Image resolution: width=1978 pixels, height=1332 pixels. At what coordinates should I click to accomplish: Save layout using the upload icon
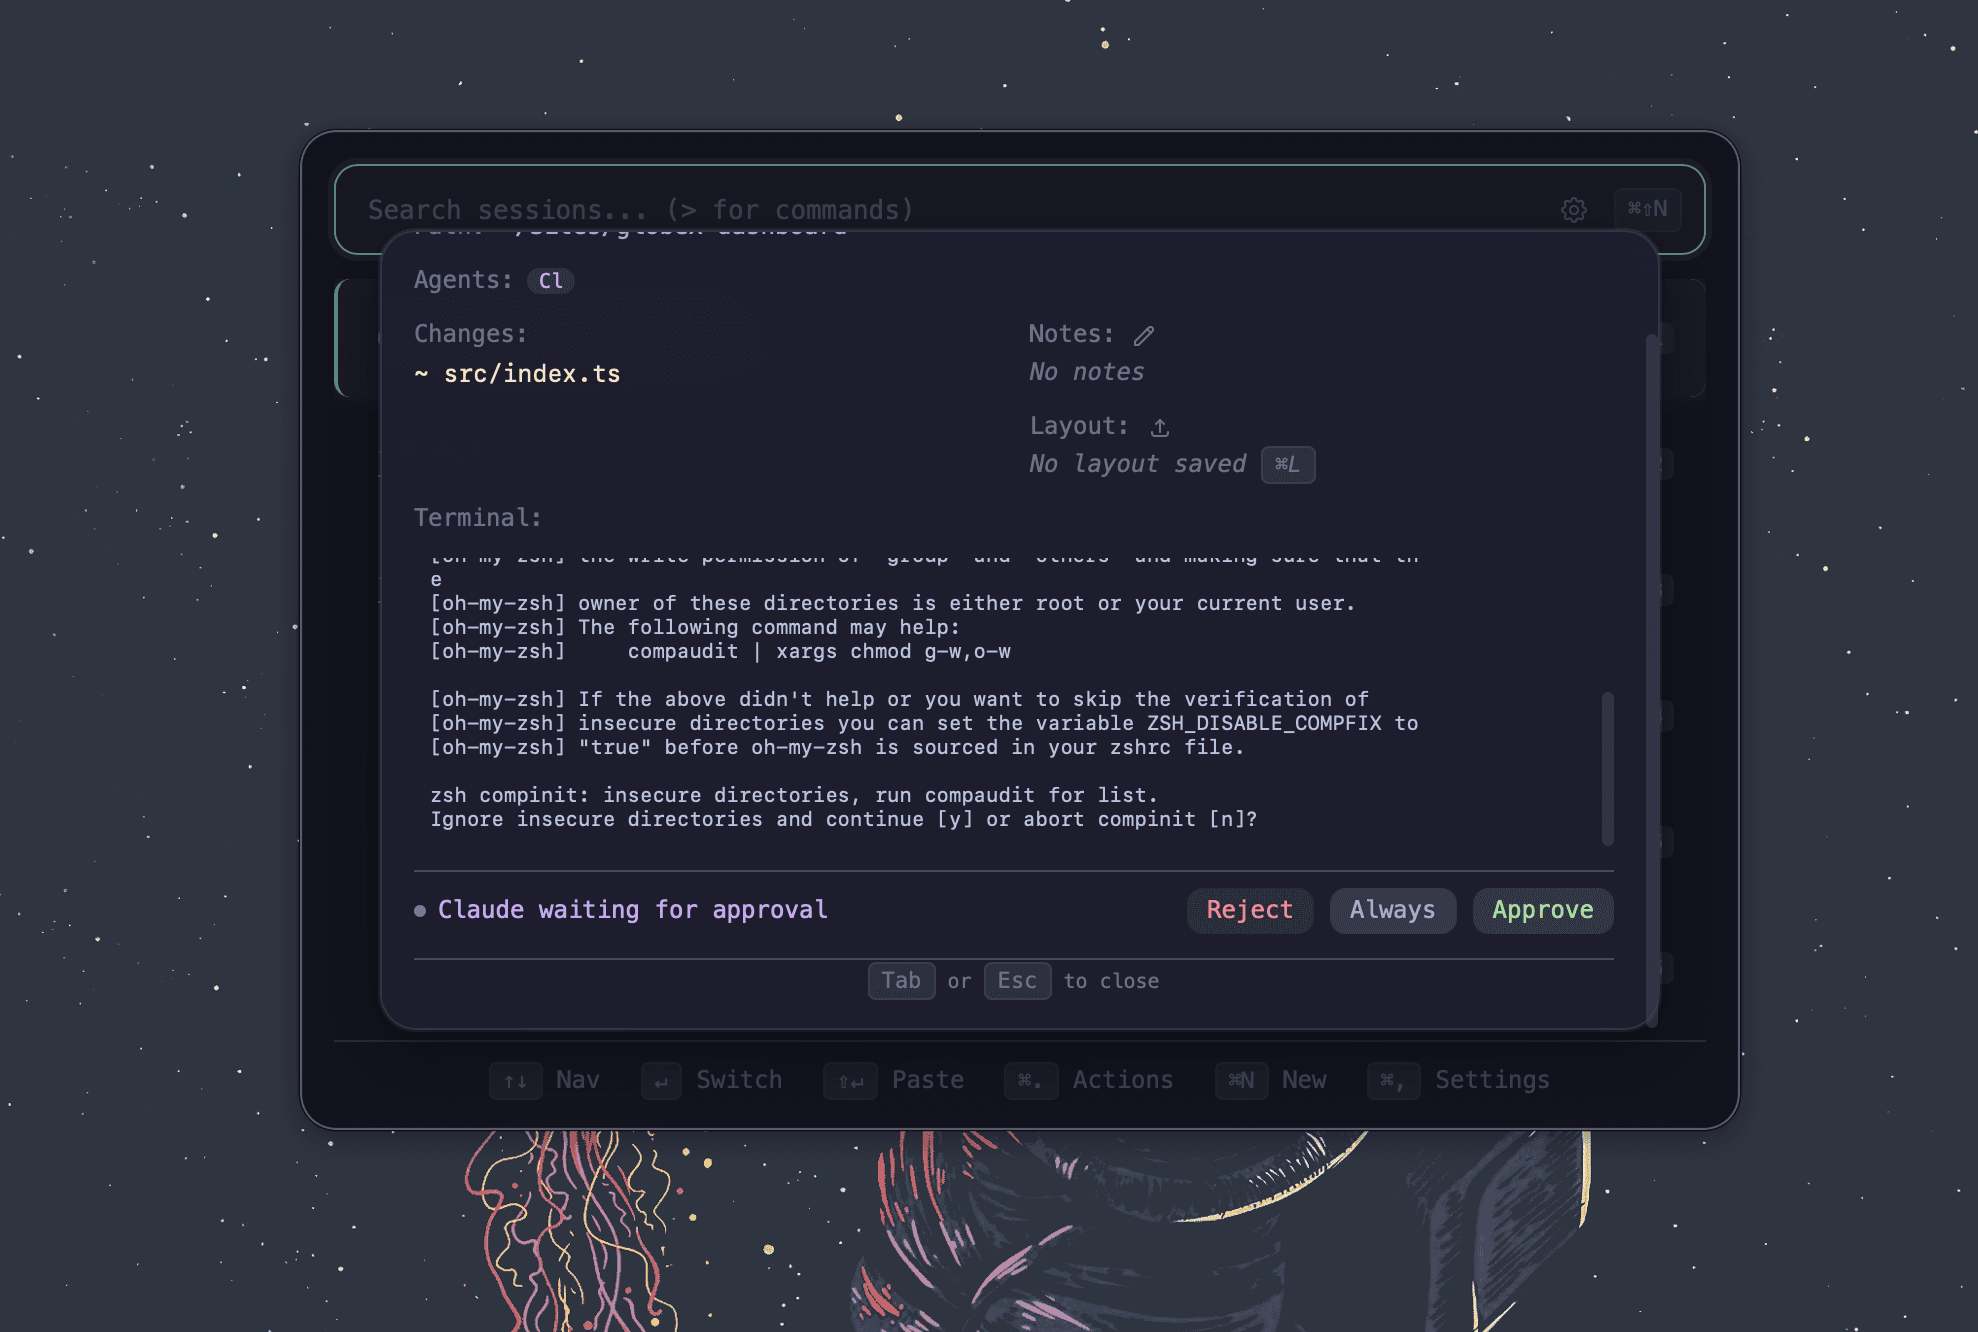[x=1160, y=427]
